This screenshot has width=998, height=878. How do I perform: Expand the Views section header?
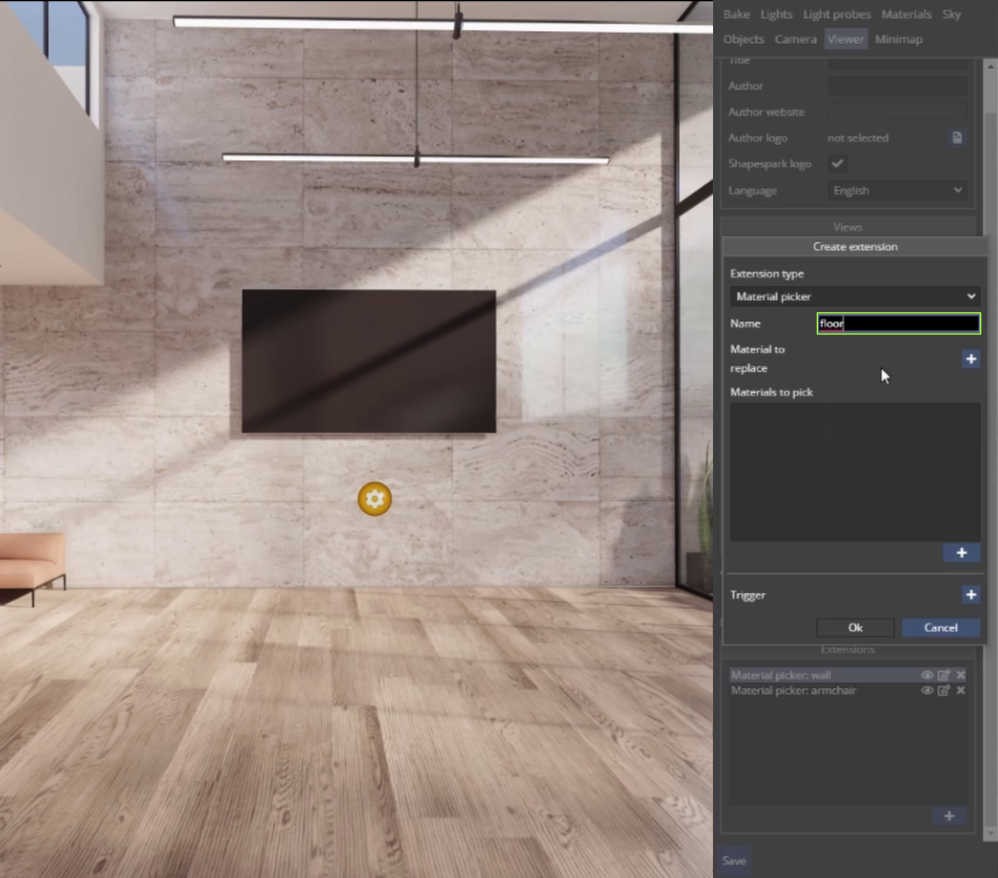847,226
